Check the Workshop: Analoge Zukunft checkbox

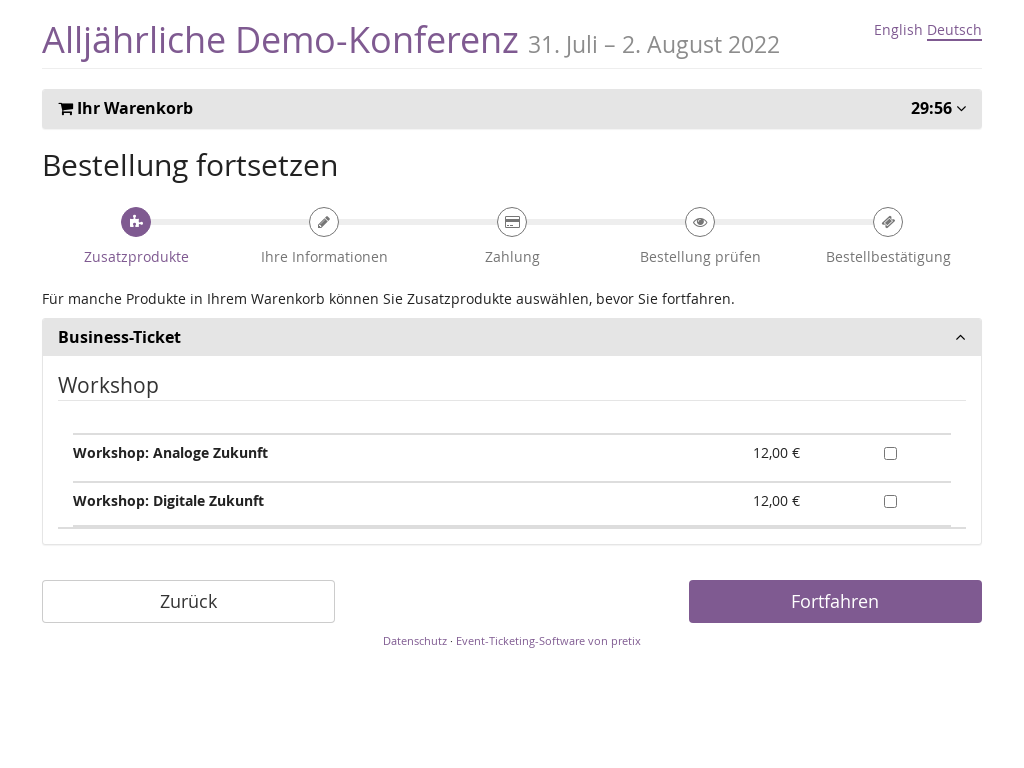[x=890, y=453]
